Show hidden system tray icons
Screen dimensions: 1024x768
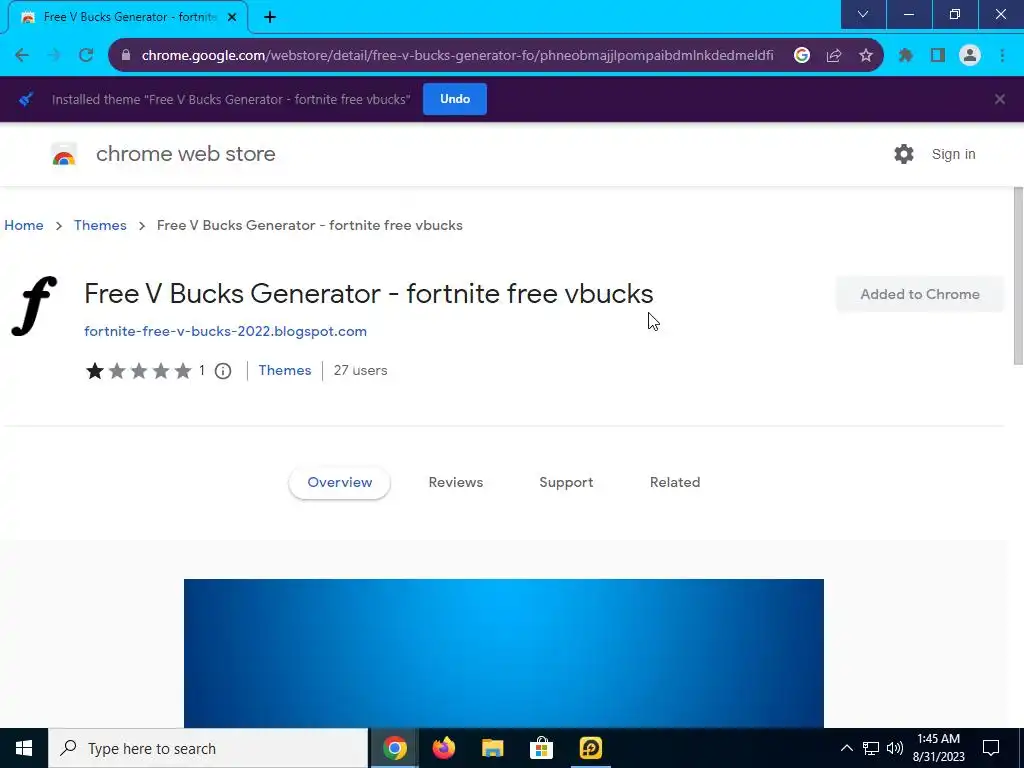846,748
